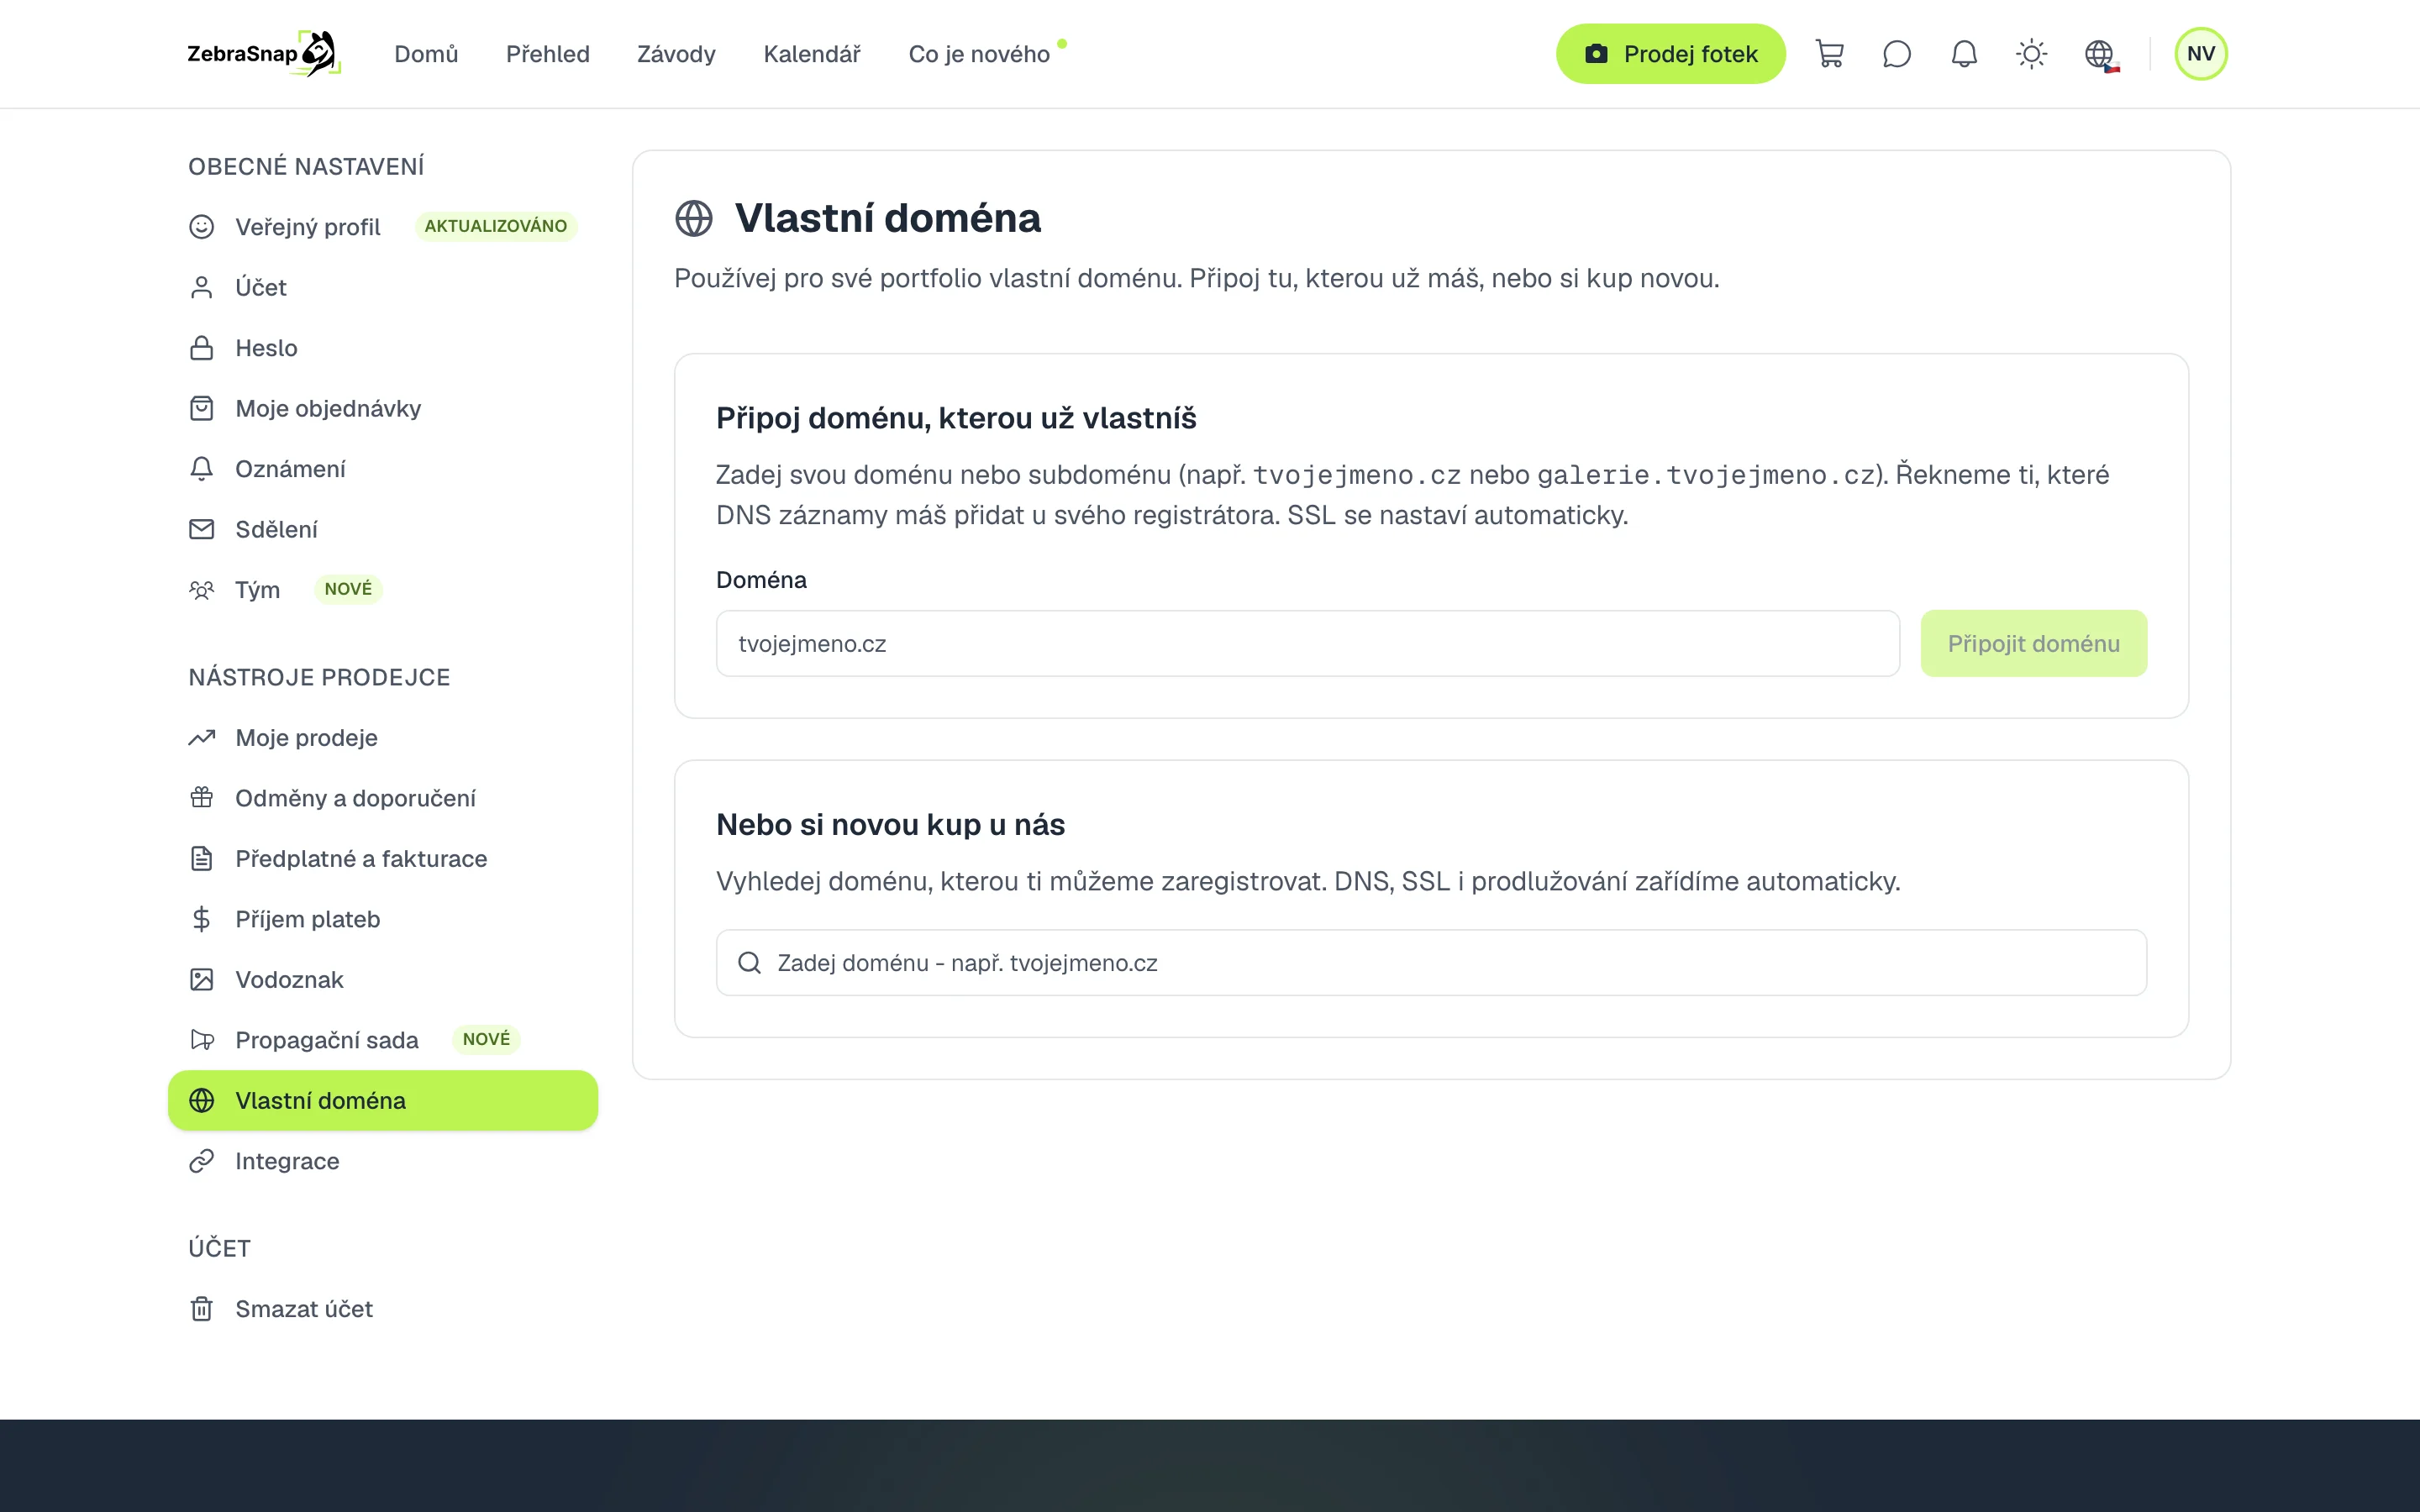Toggle the light/dark theme sun icon
The width and height of the screenshot is (2420, 1512).
pos(2031,54)
